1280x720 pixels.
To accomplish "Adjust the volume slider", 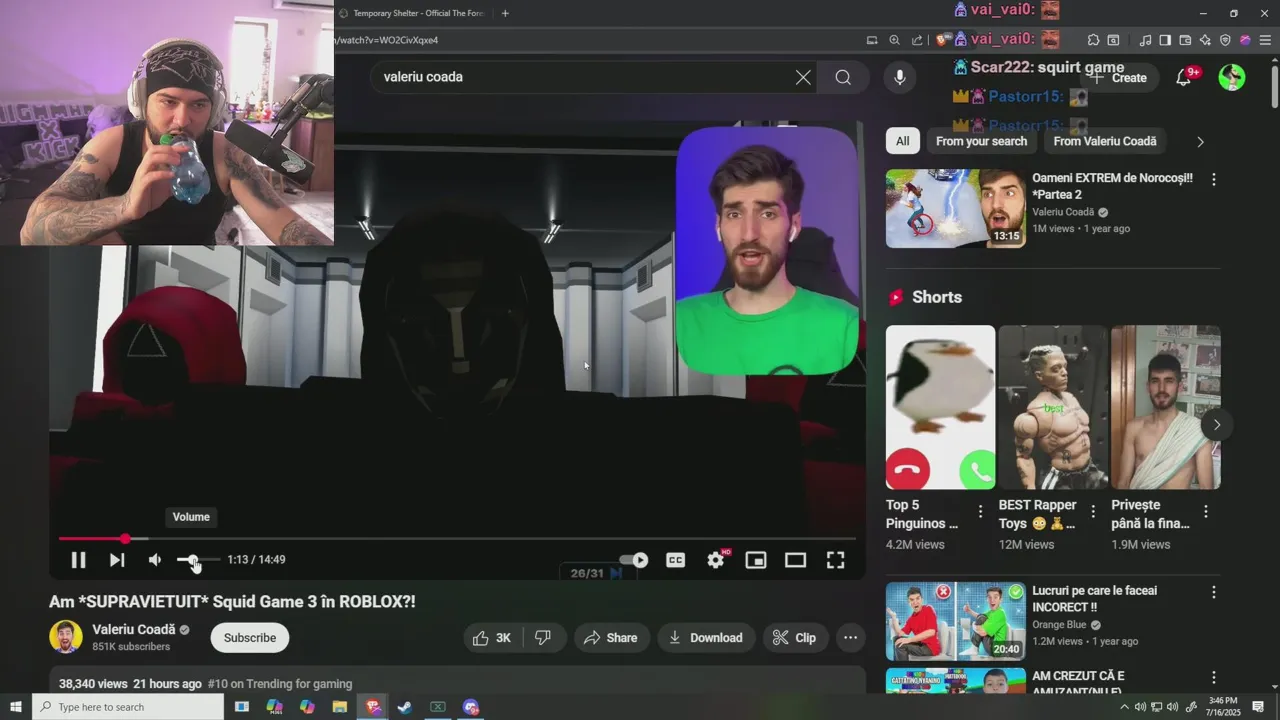I will click(197, 560).
